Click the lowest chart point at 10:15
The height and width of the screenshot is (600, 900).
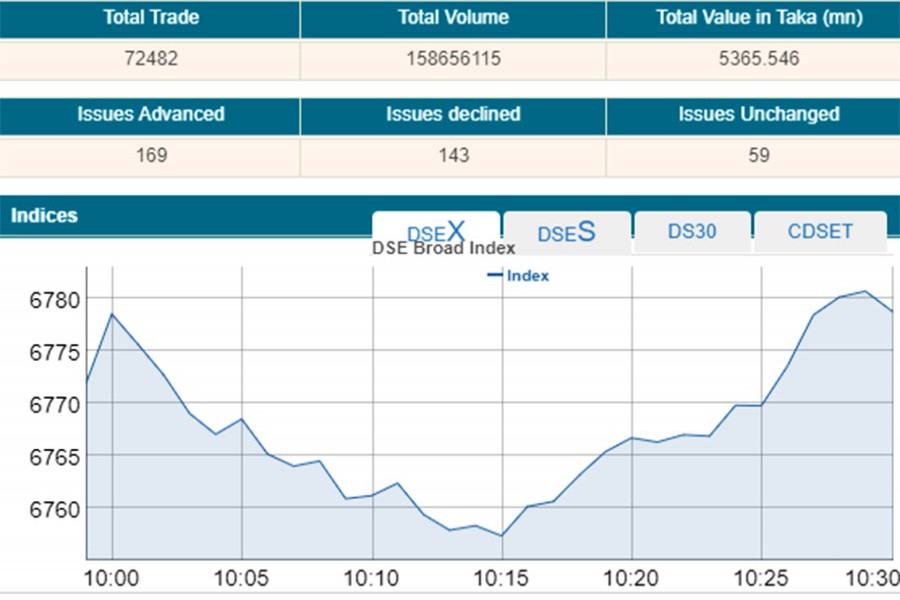[502, 536]
